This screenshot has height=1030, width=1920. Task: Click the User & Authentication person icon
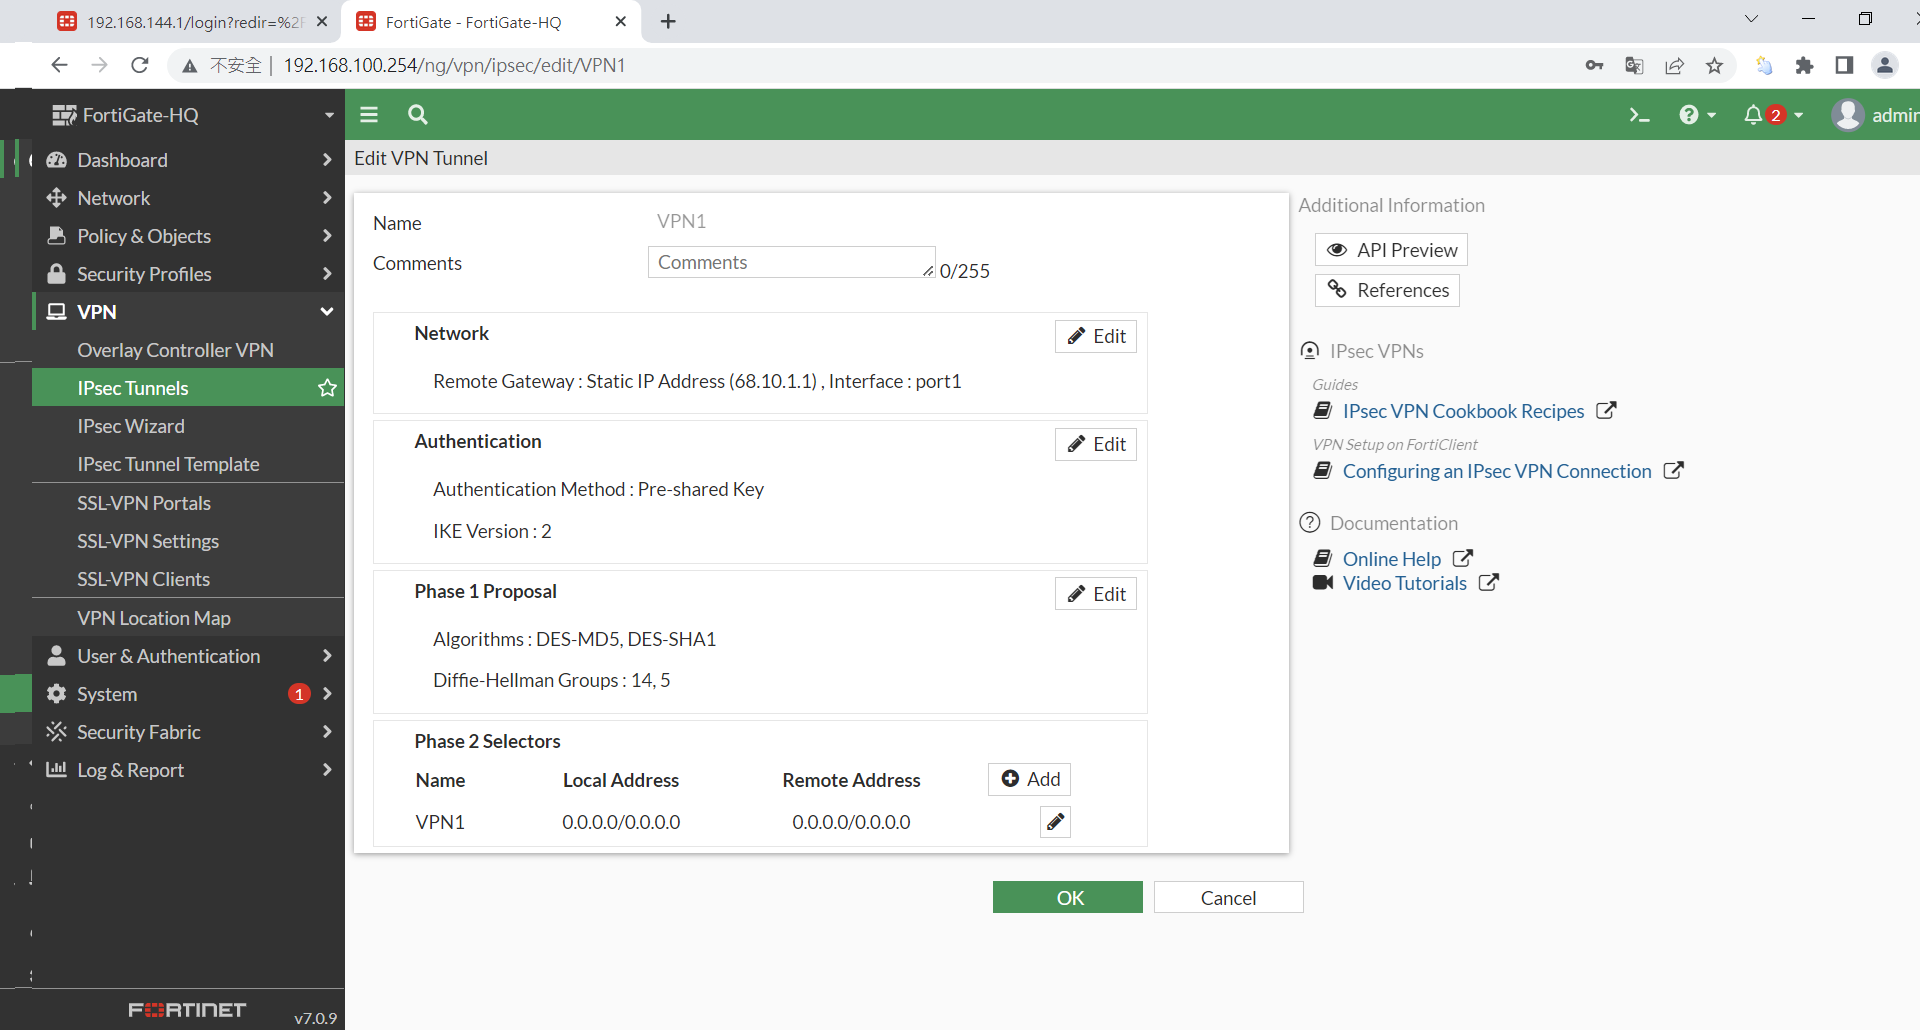[x=57, y=656]
